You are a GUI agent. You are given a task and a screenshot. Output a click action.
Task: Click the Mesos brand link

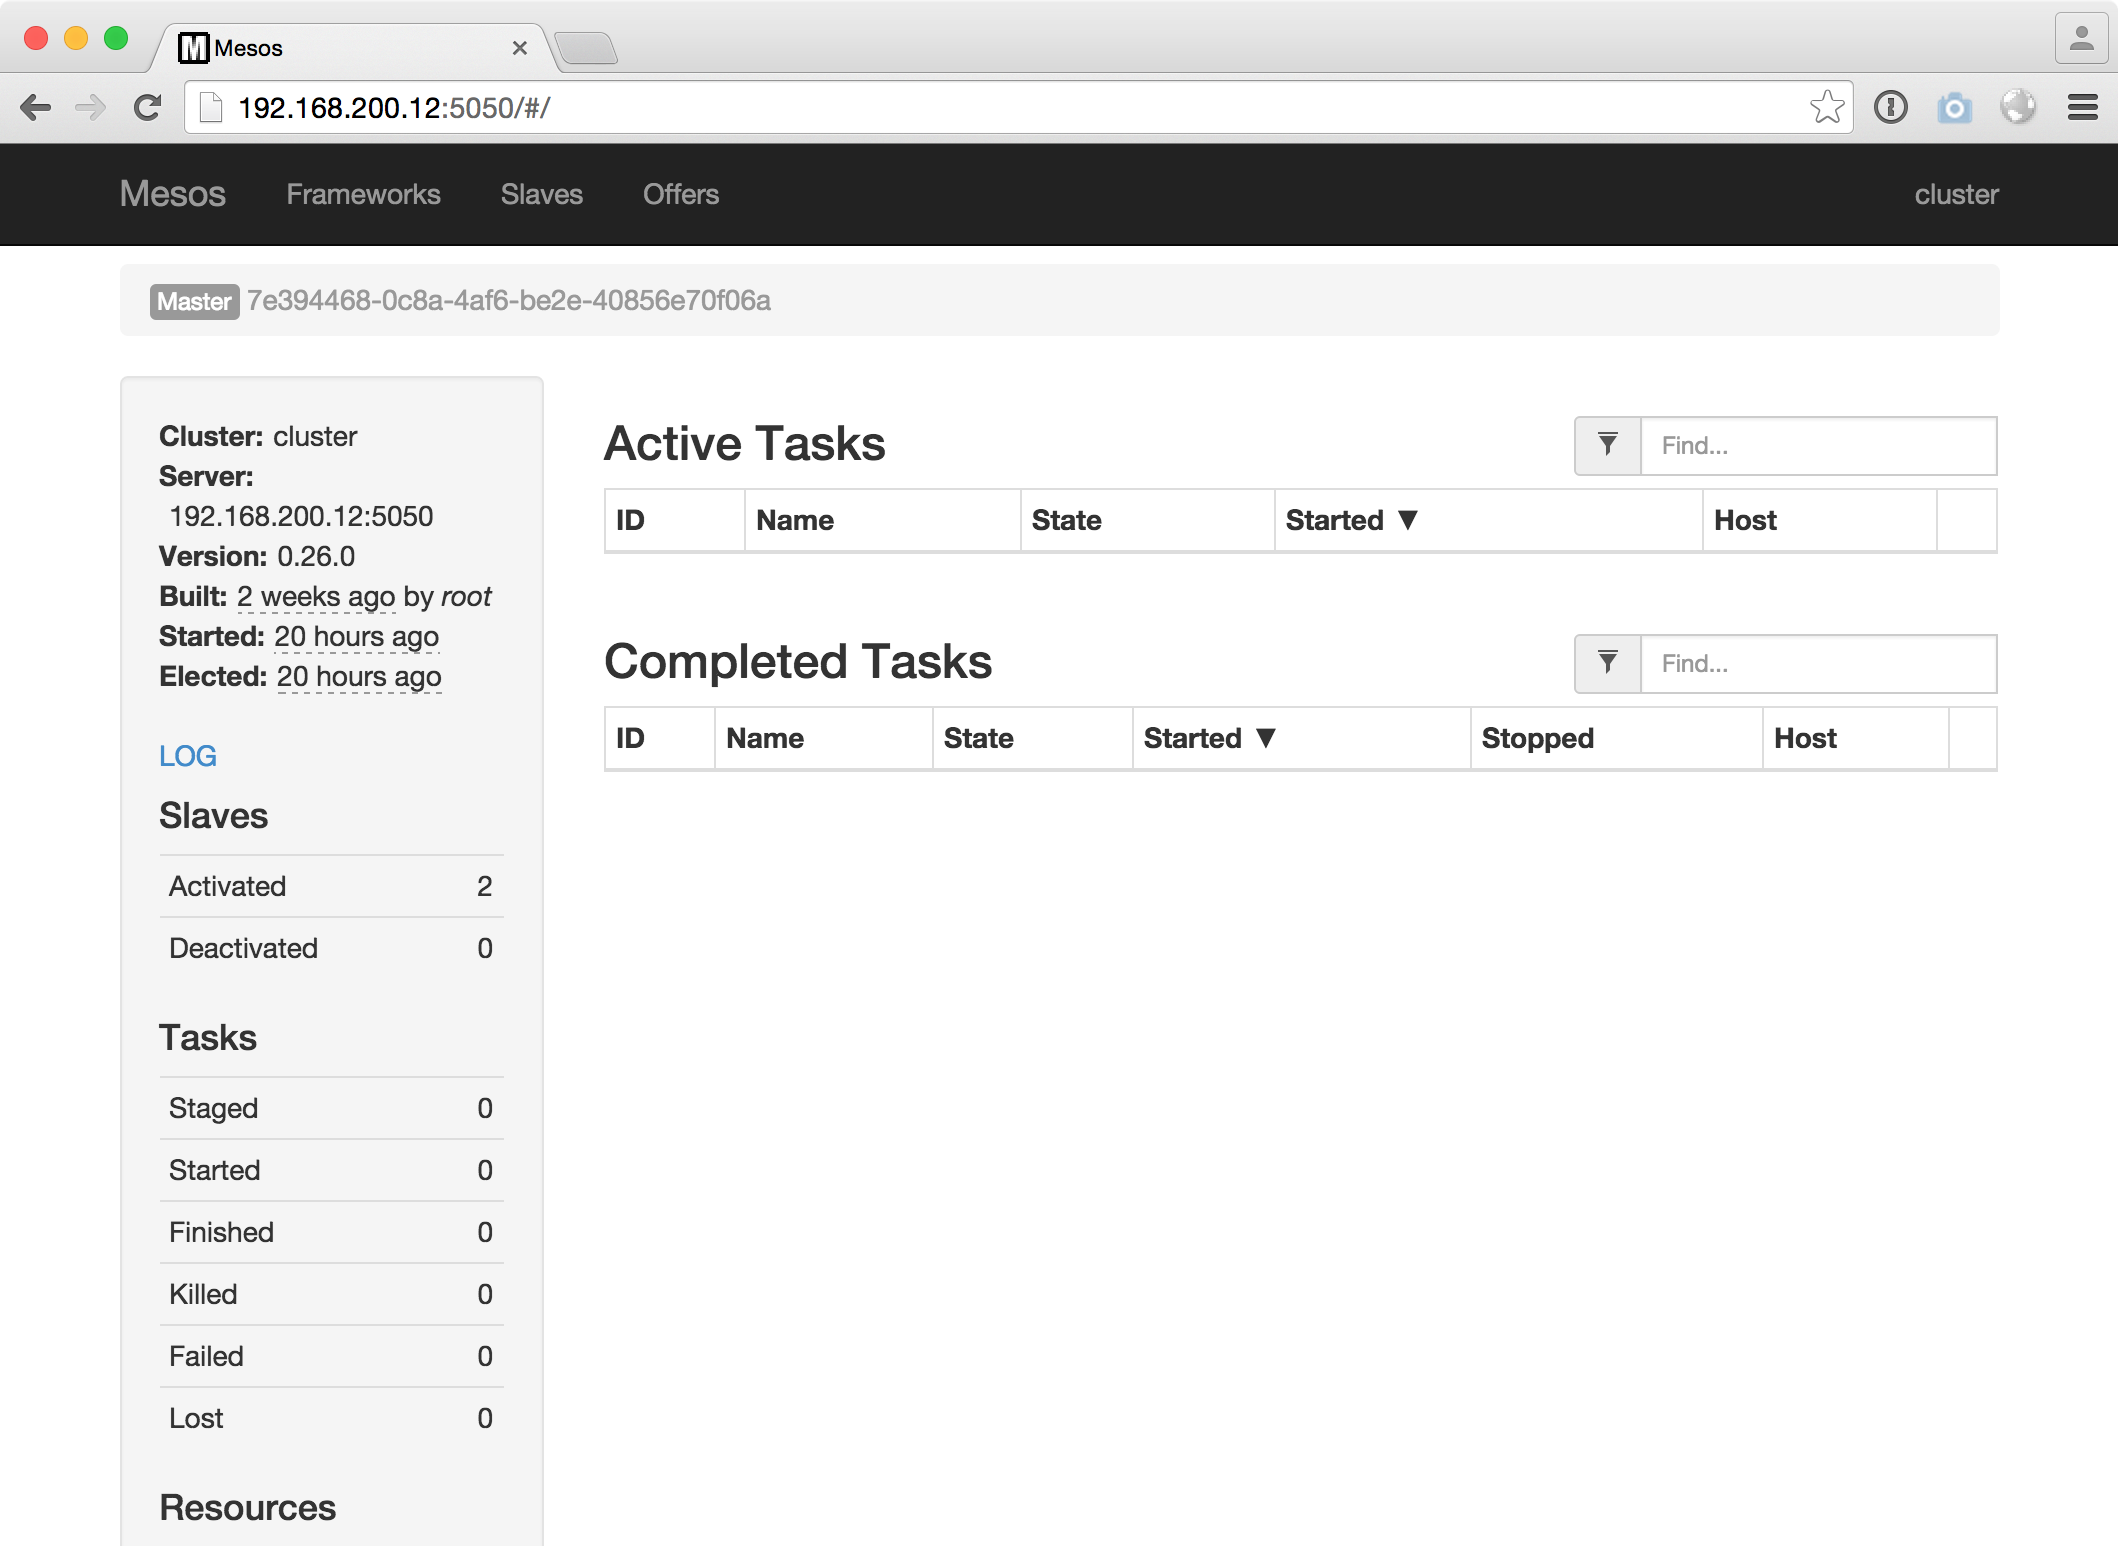click(x=172, y=194)
